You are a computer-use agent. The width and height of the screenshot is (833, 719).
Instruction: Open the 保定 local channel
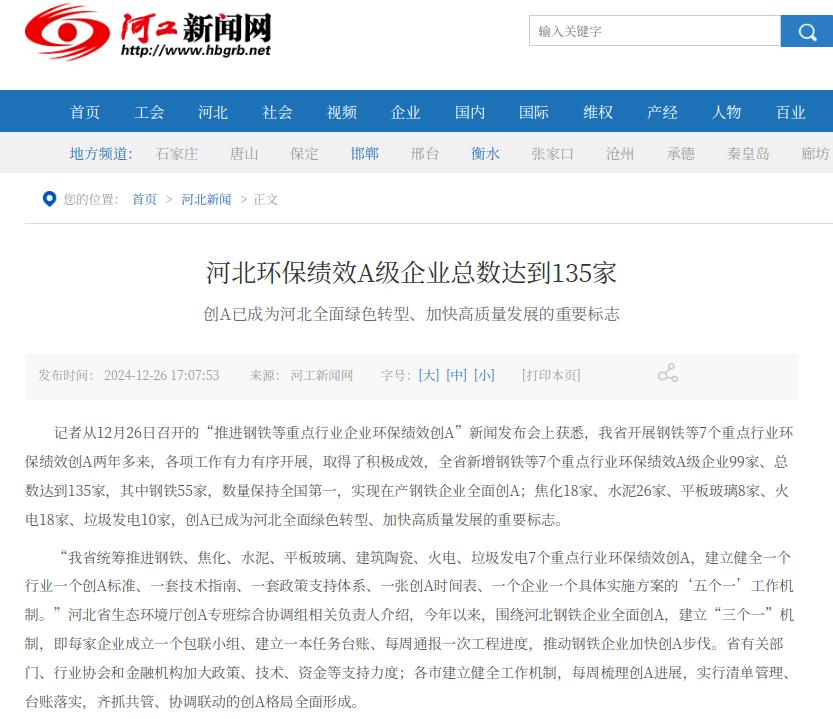point(304,154)
